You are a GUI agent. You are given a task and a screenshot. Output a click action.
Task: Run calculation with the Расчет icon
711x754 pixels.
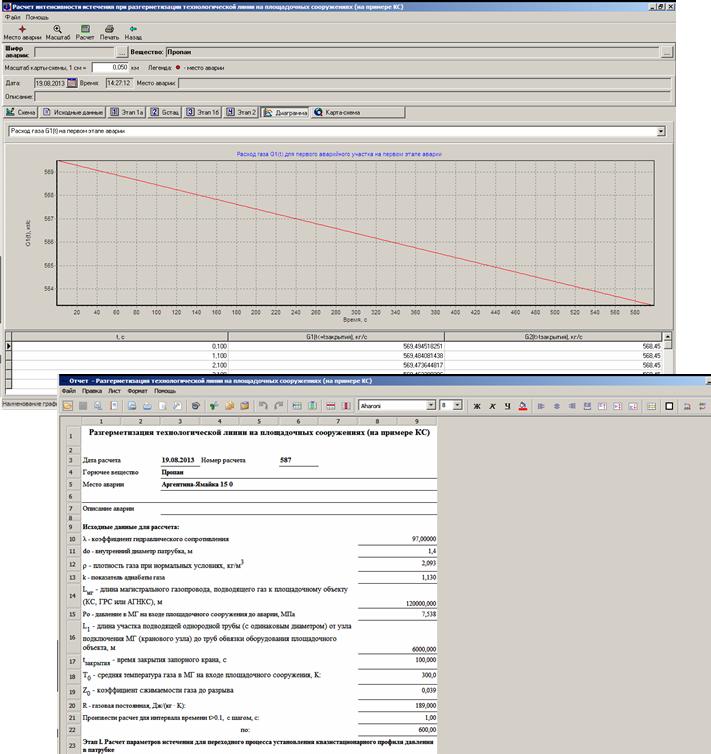(86, 30)
